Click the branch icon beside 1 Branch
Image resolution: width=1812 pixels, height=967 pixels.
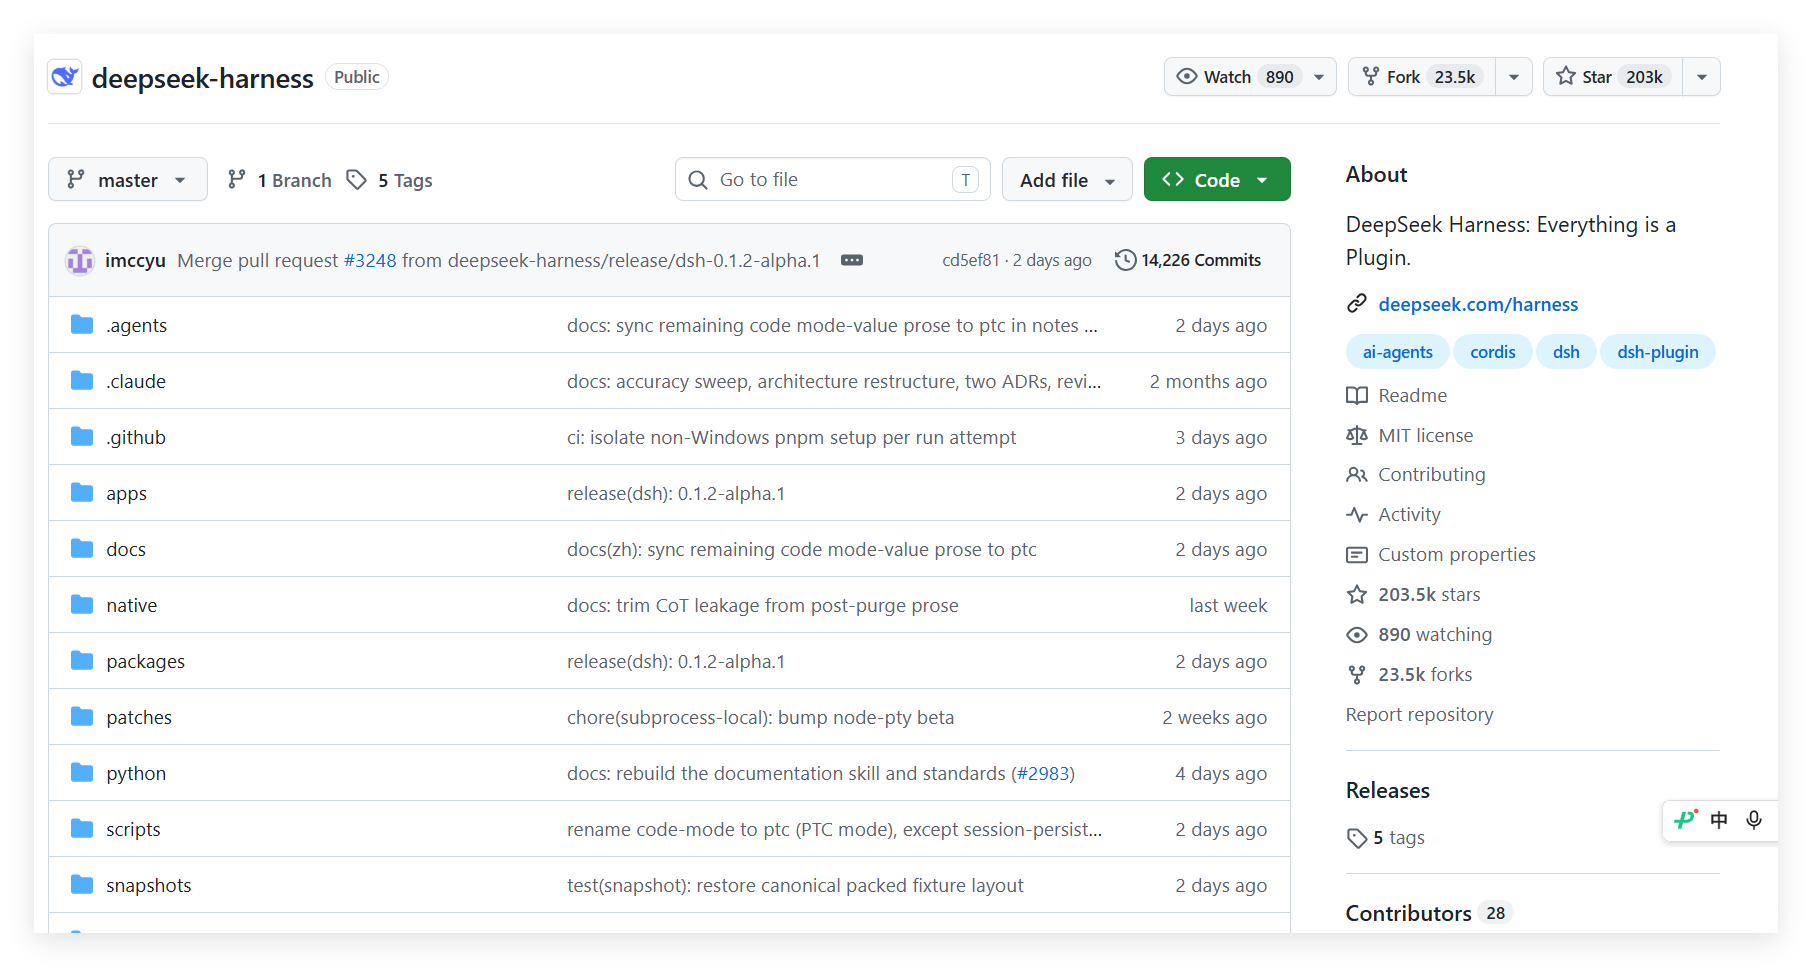[x=237, y=180]
